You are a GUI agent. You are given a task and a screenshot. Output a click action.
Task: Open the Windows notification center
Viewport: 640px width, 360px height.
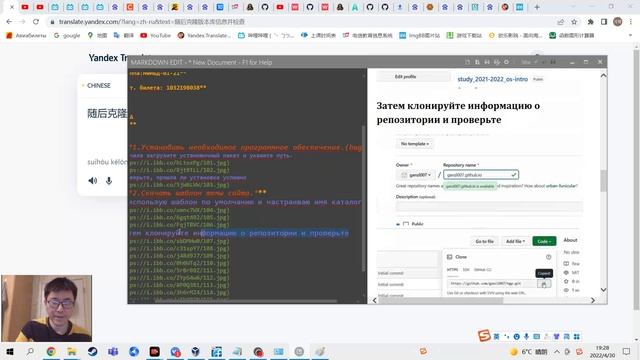click(627, 351)
